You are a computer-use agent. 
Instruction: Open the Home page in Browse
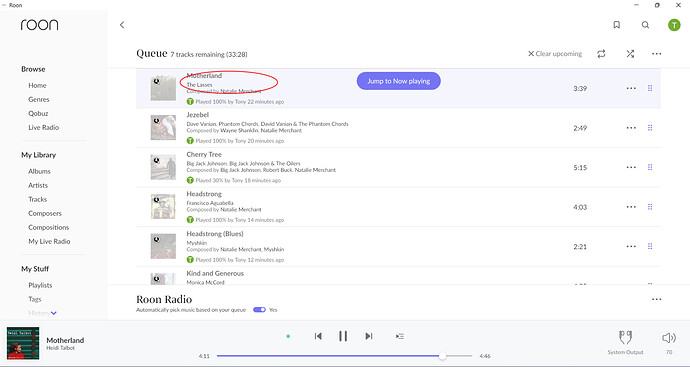[x=37, y=85]
